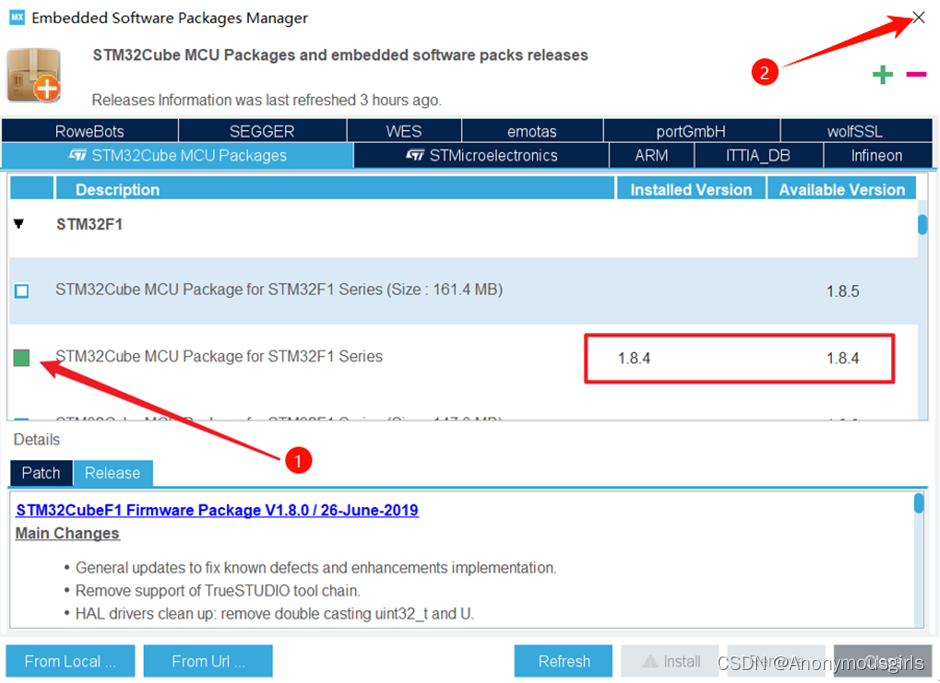Click the Available Version column header
This screenshot has height=683, width=940.
(x=842, y=189)
